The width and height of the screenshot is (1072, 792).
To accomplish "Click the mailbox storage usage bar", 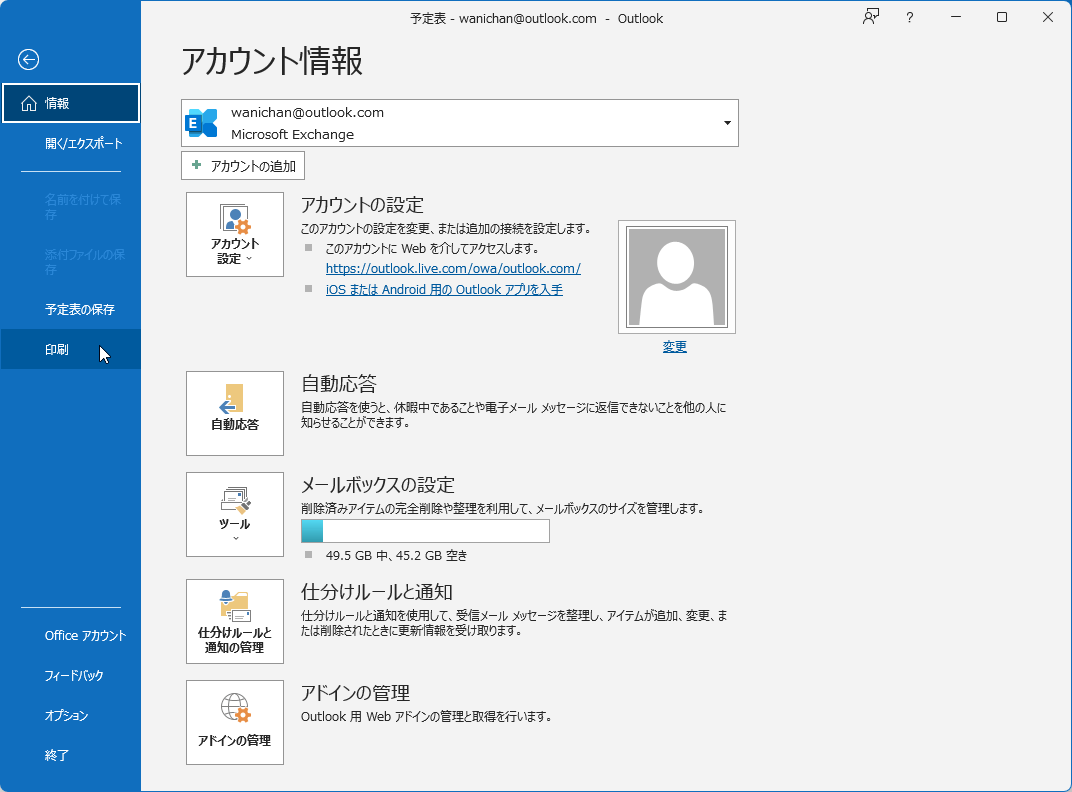I will click(x=425, y=531).
